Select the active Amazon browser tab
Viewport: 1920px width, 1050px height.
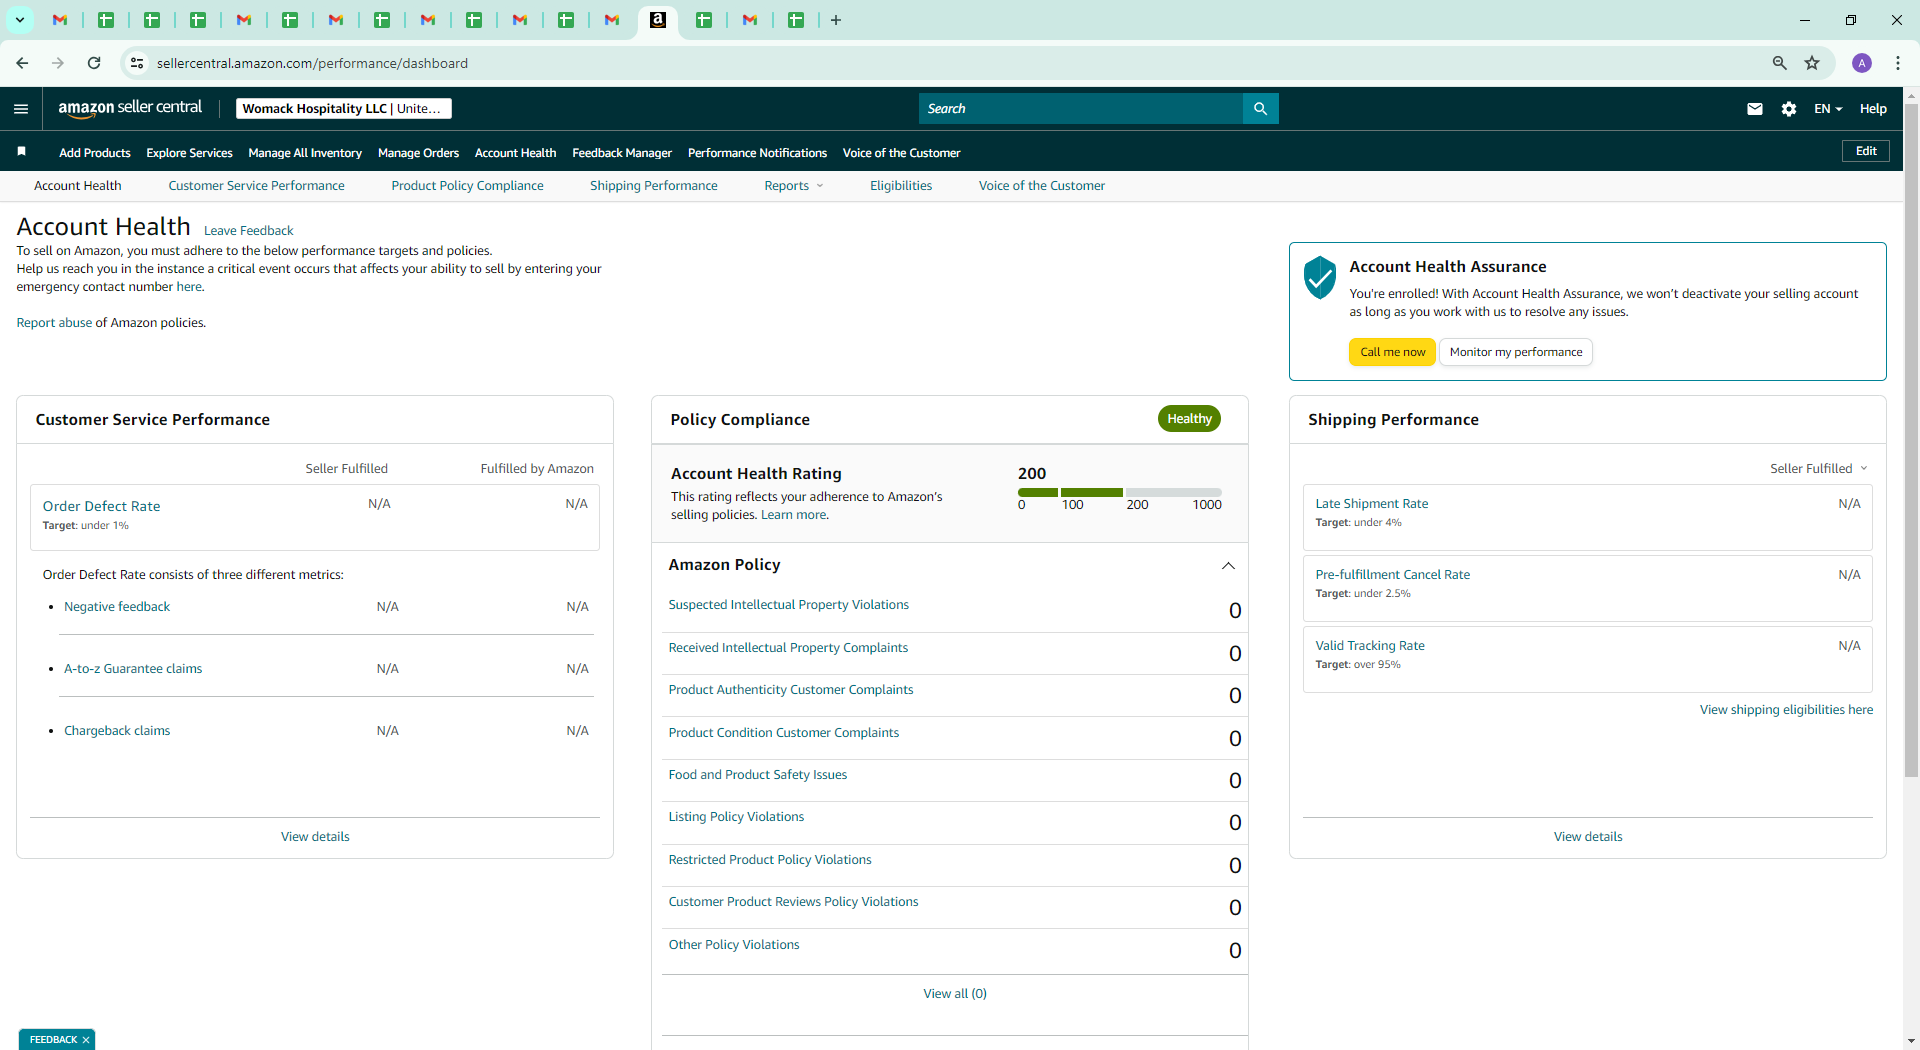[658, 20]
